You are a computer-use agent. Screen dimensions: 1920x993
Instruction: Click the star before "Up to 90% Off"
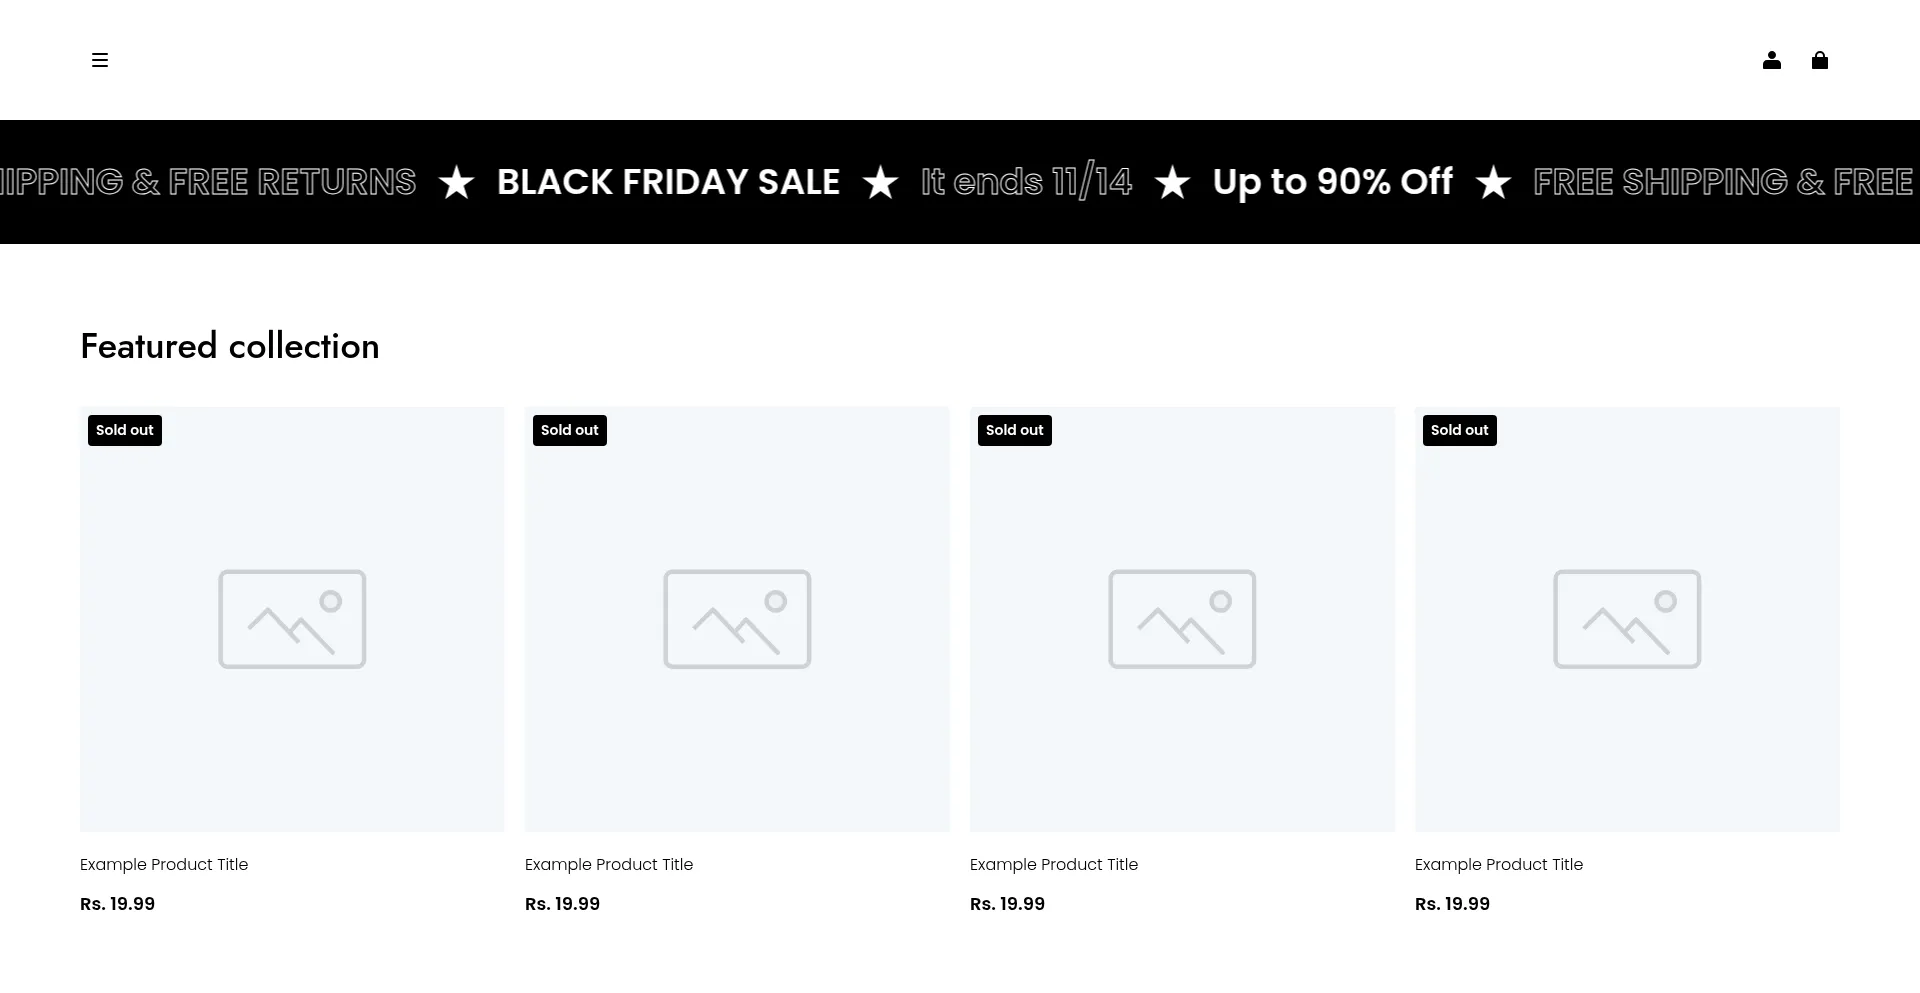[1172, 182]
